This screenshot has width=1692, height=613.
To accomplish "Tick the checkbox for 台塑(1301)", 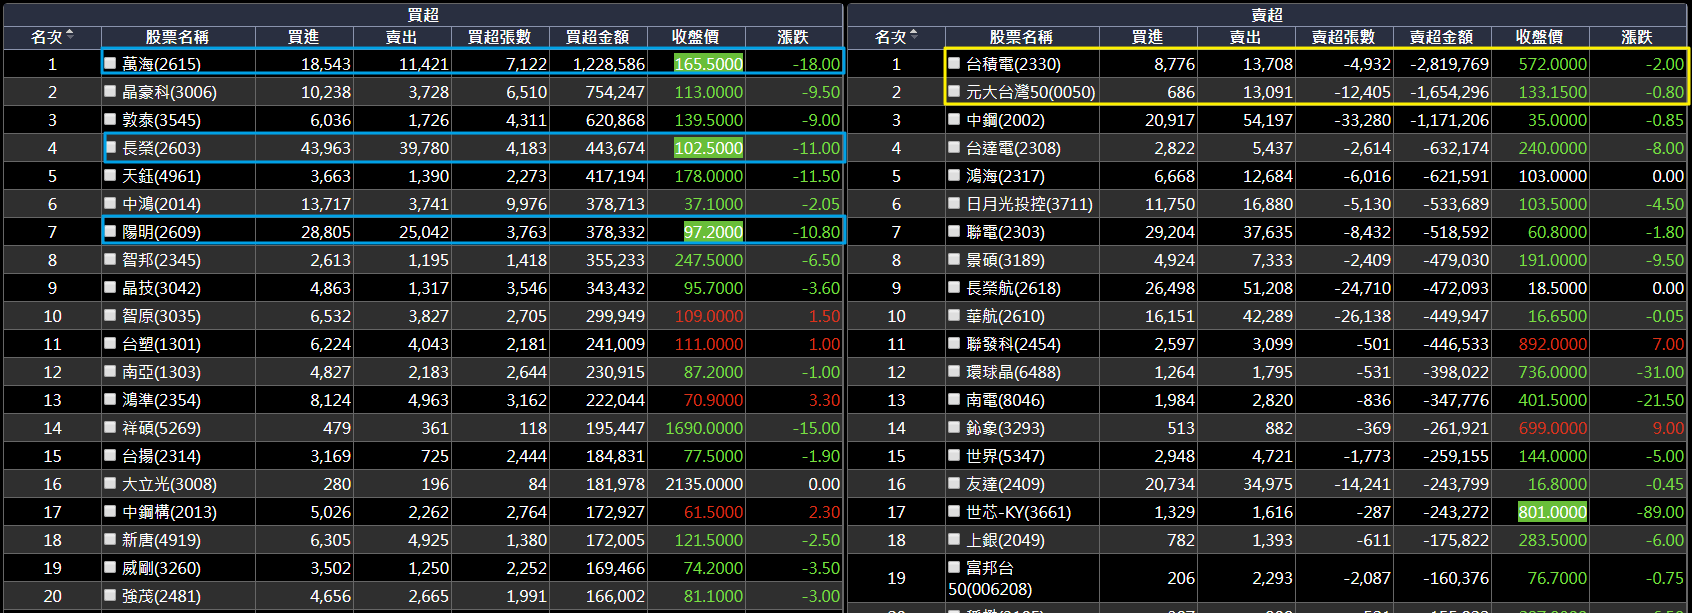I will (x=111, y=343).
